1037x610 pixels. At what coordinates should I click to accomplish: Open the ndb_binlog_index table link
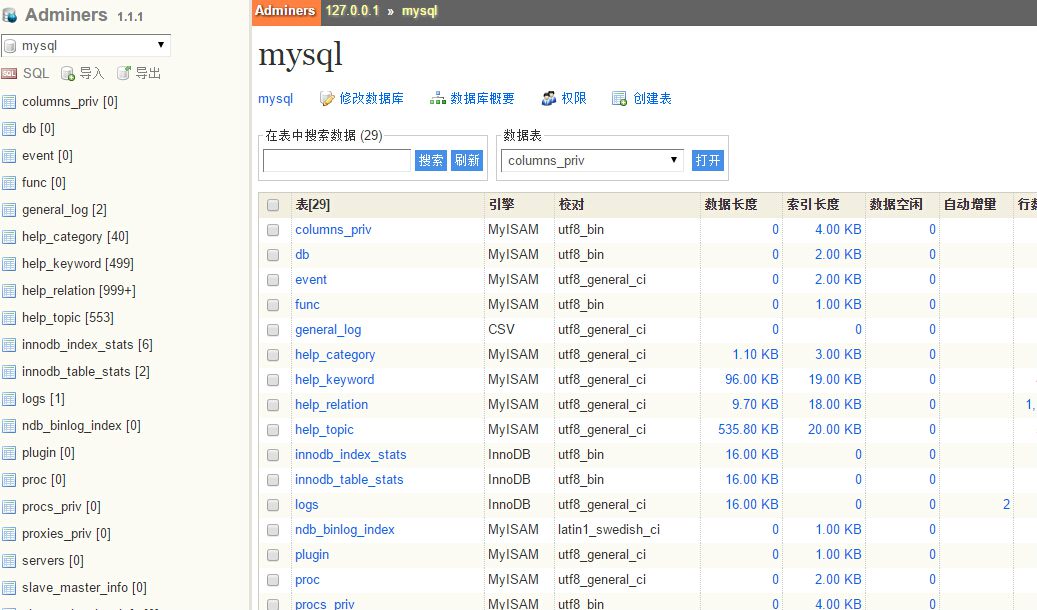345,530
